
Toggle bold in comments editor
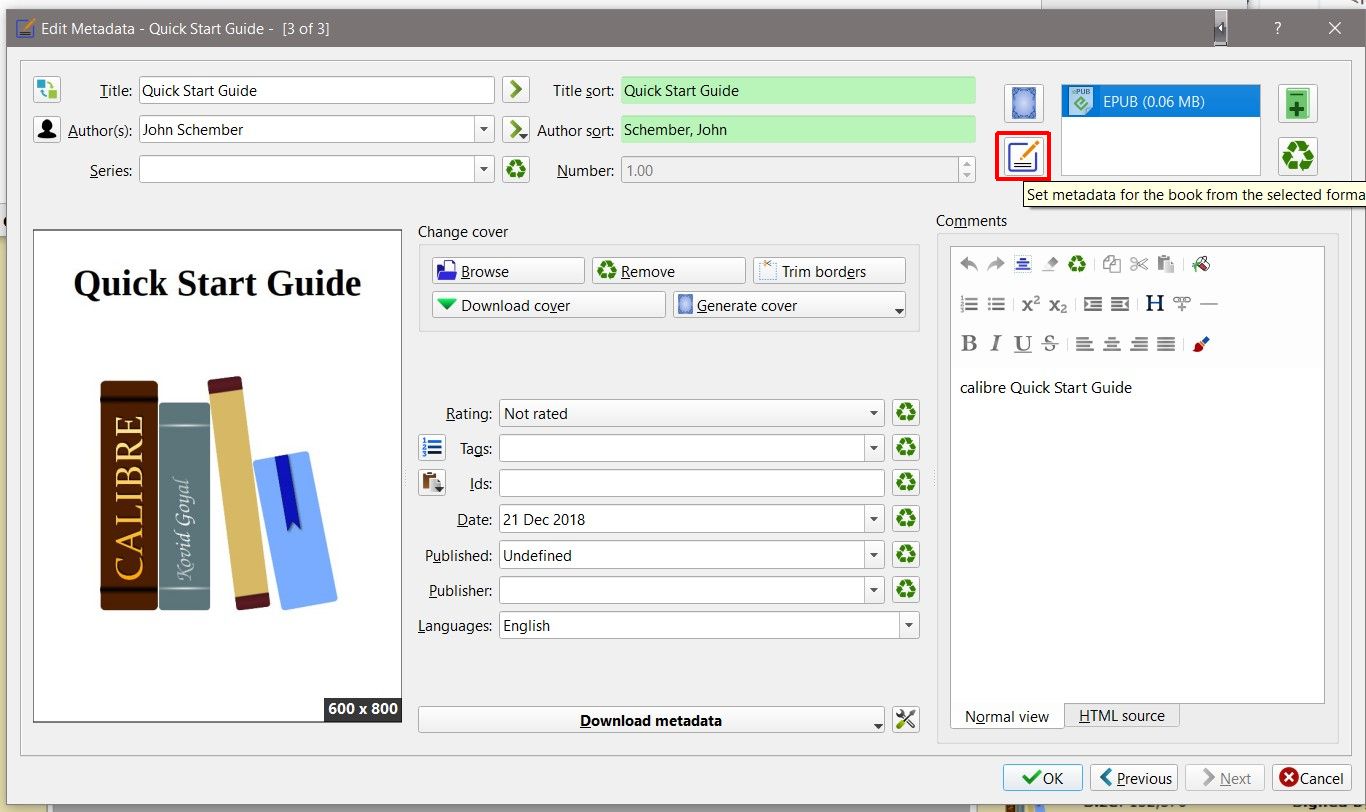pos(968,344)
